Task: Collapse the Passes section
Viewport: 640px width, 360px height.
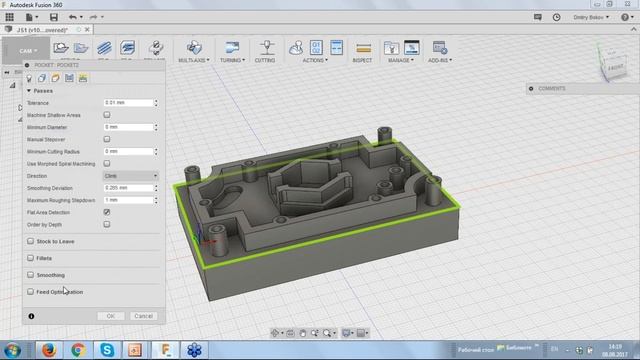Action: tap(29, 91)
